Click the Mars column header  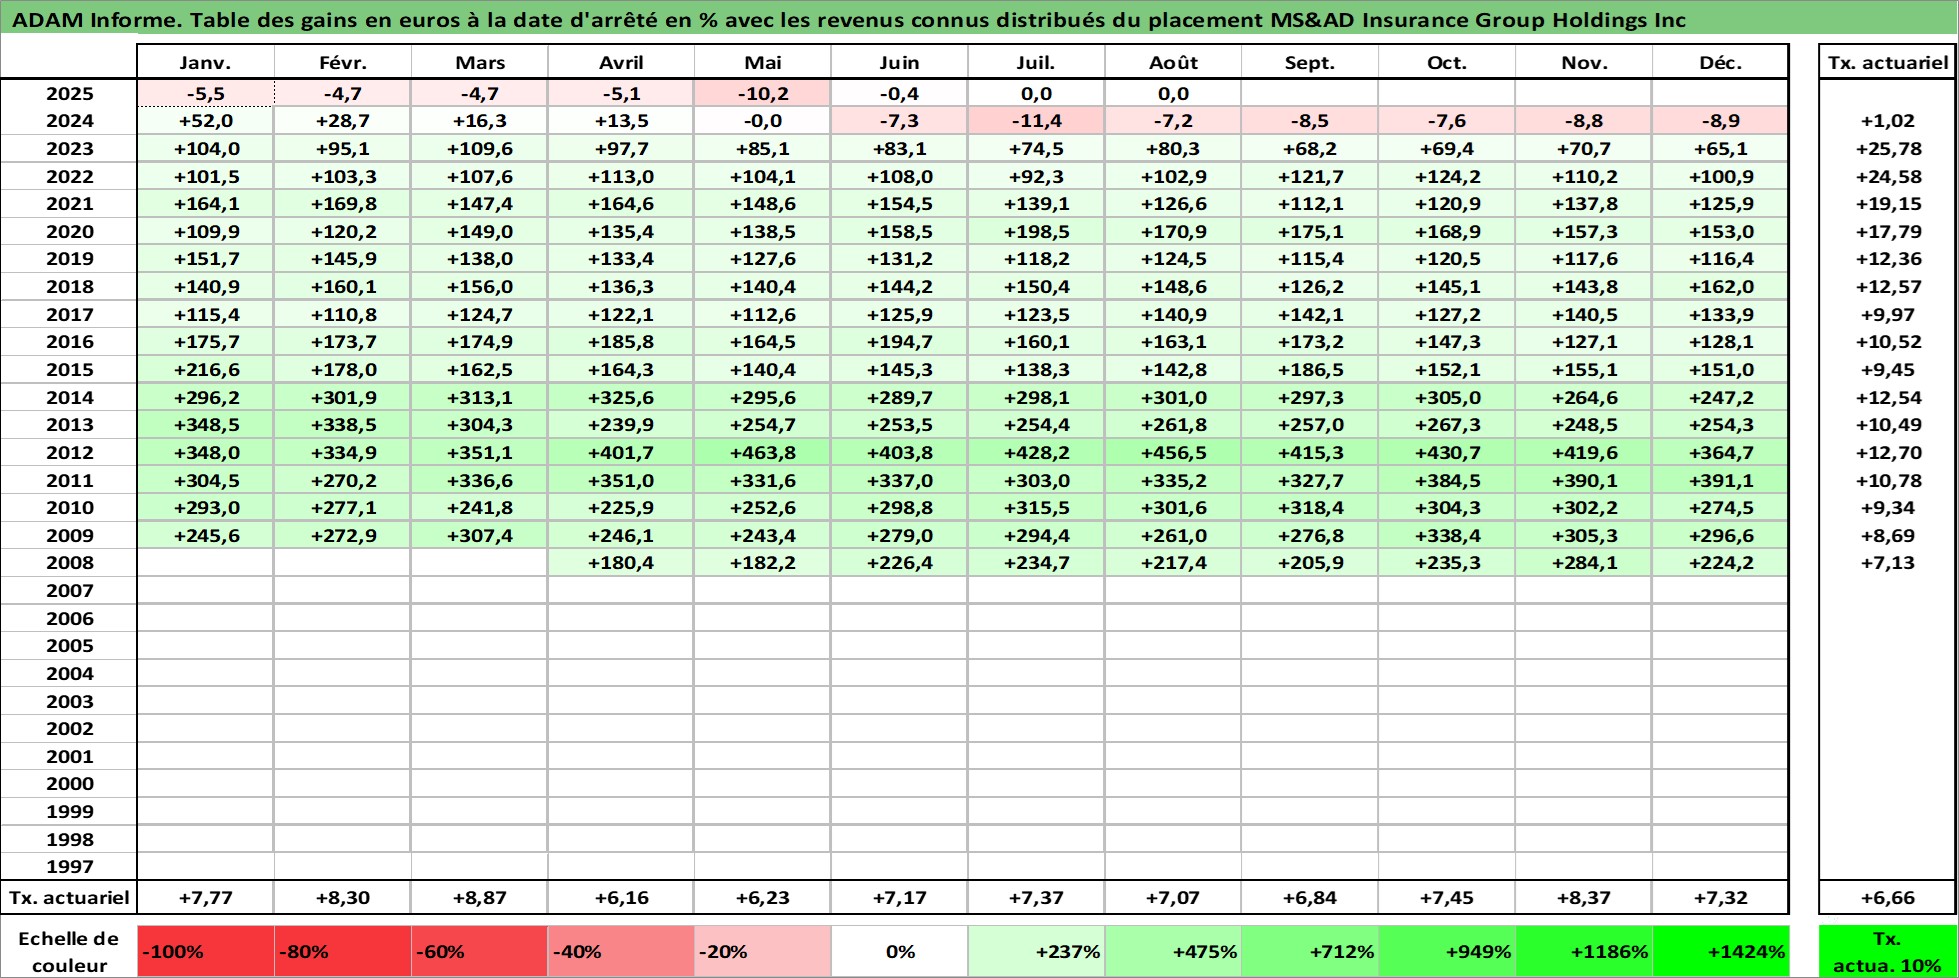479,62
